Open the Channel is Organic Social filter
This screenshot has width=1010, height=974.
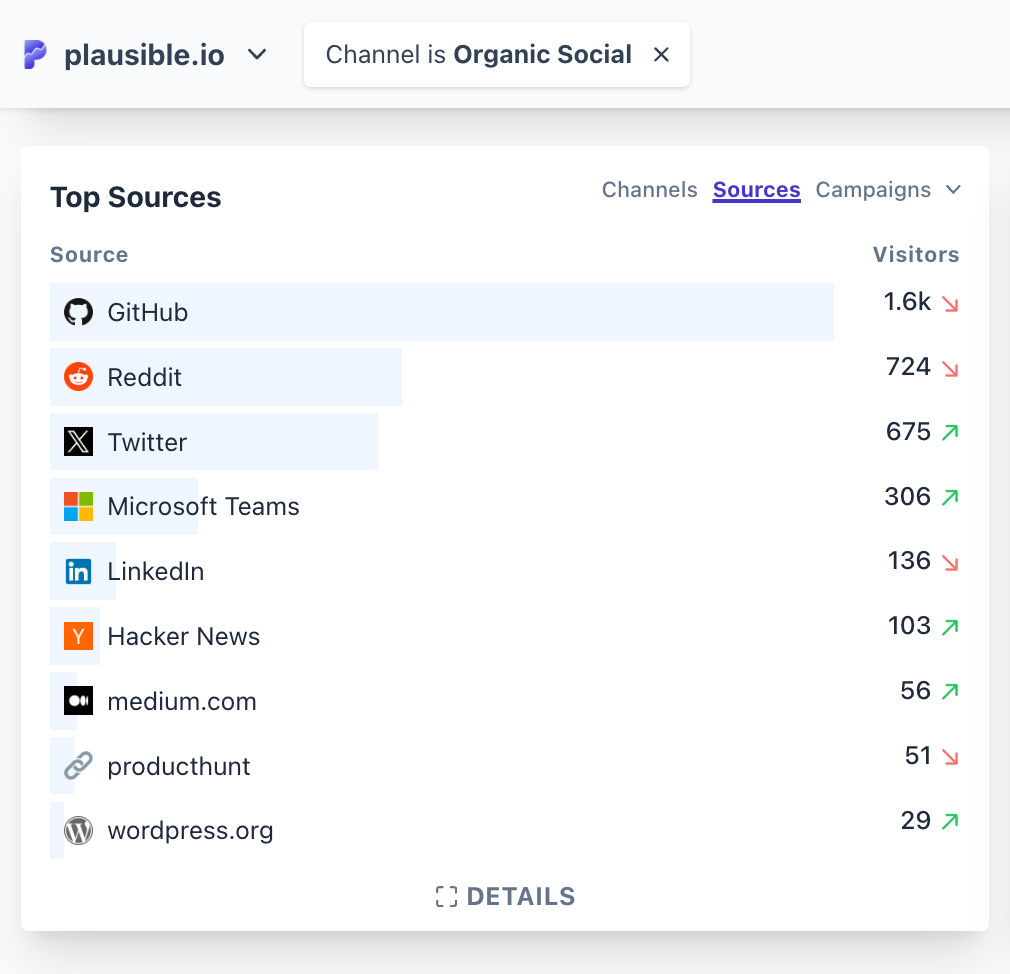pos(480,55)
